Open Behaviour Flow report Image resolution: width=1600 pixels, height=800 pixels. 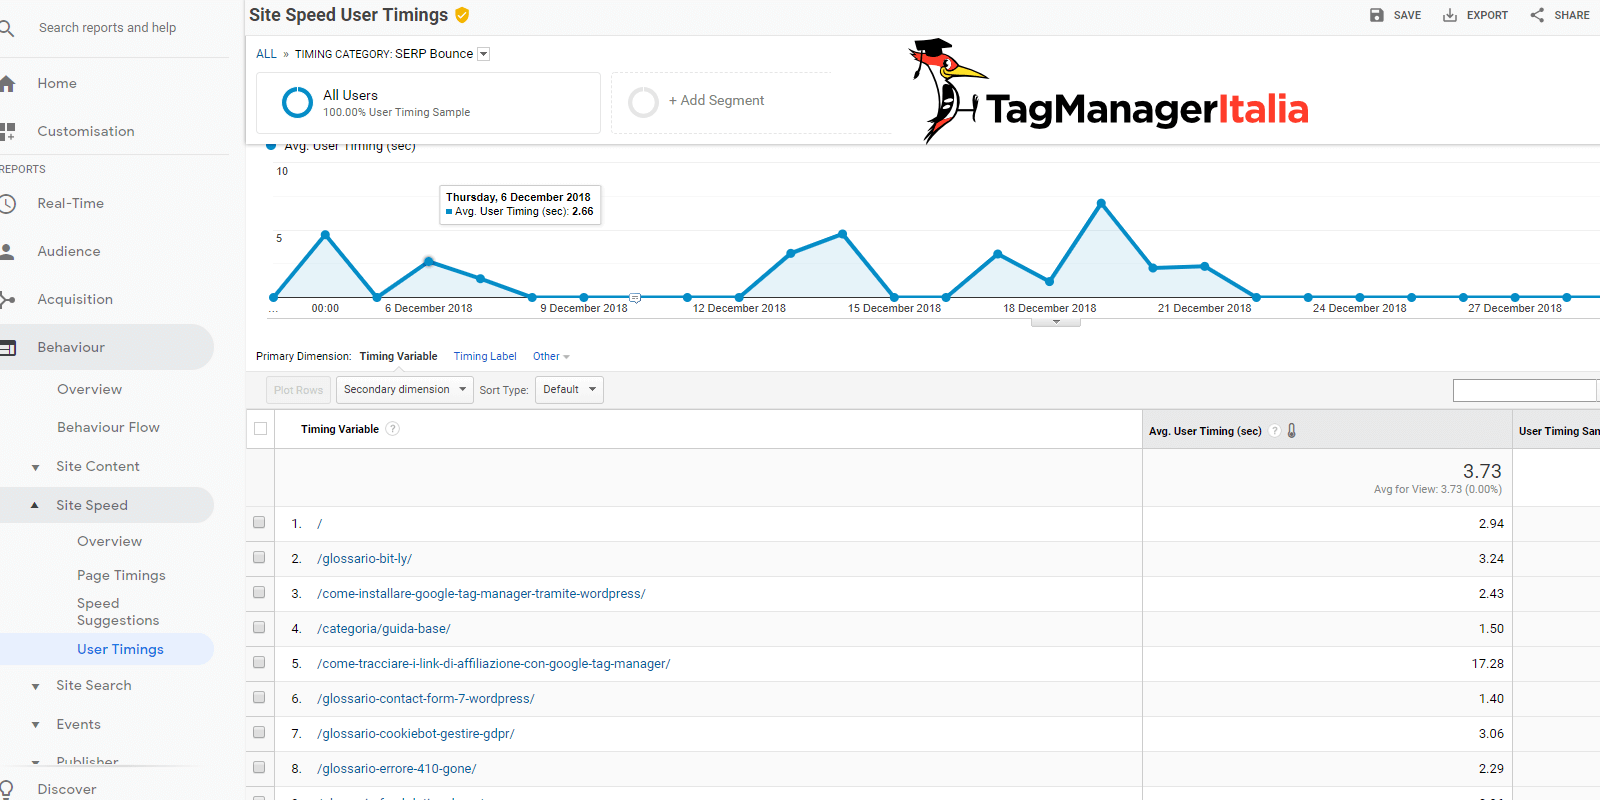pos(108,428)
